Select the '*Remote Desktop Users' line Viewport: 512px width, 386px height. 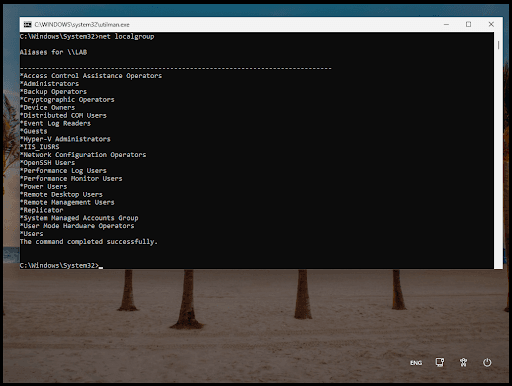[x=61, y=194]
